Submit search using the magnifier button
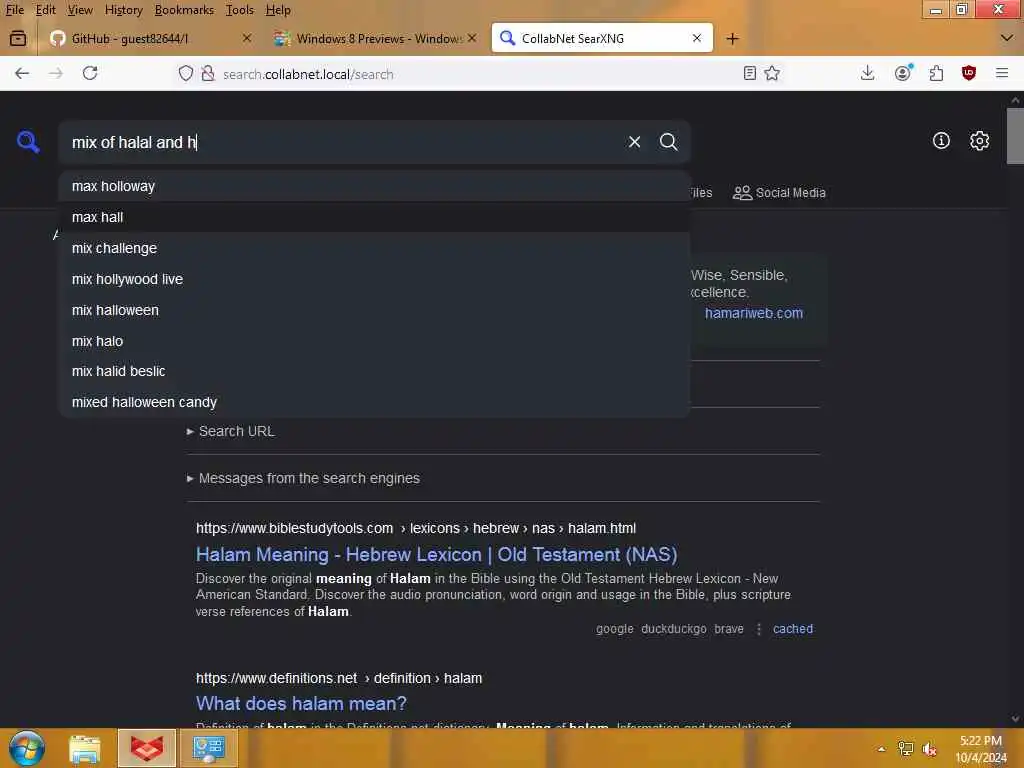Screen dimensions: 1024x768 point(668,142)
